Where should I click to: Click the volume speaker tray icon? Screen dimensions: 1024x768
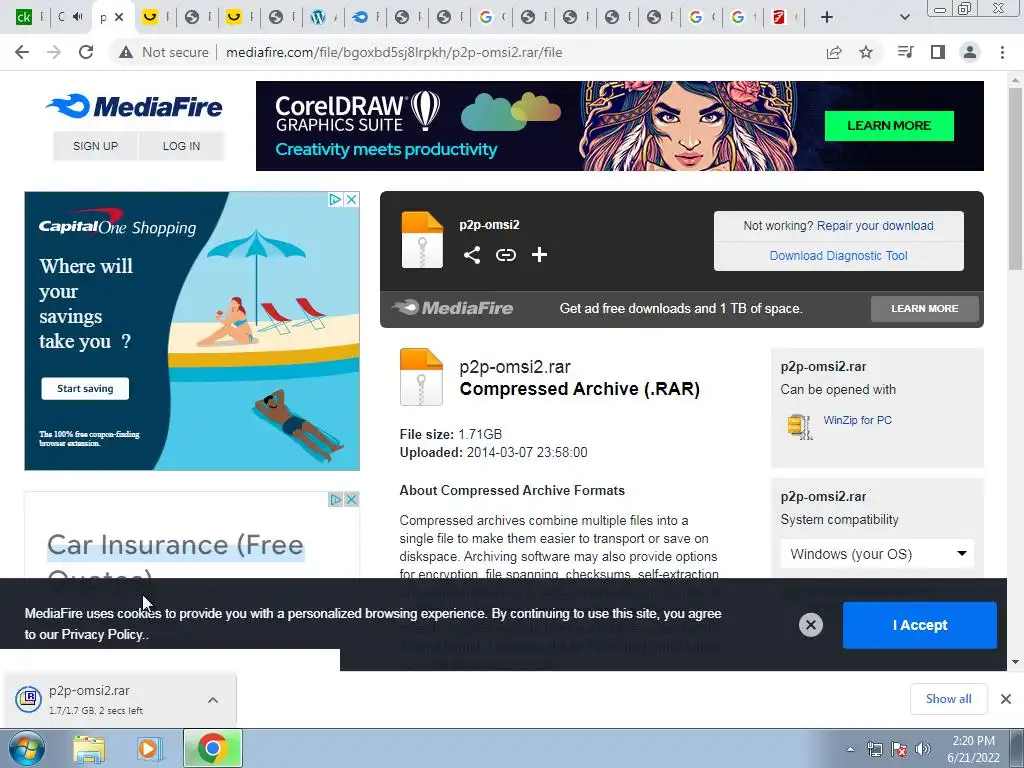(923, 749)
